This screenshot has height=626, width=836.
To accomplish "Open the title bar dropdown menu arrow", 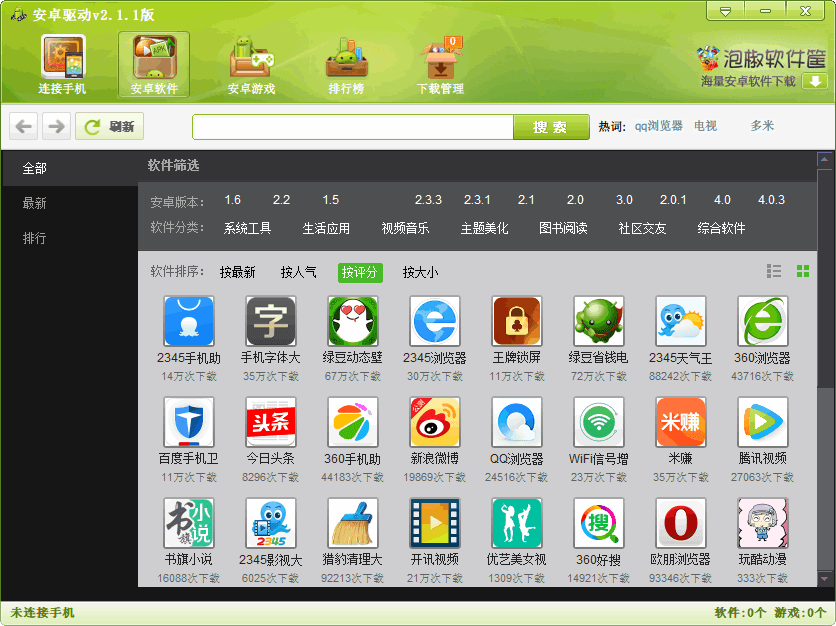I will [x=726, y=11].
